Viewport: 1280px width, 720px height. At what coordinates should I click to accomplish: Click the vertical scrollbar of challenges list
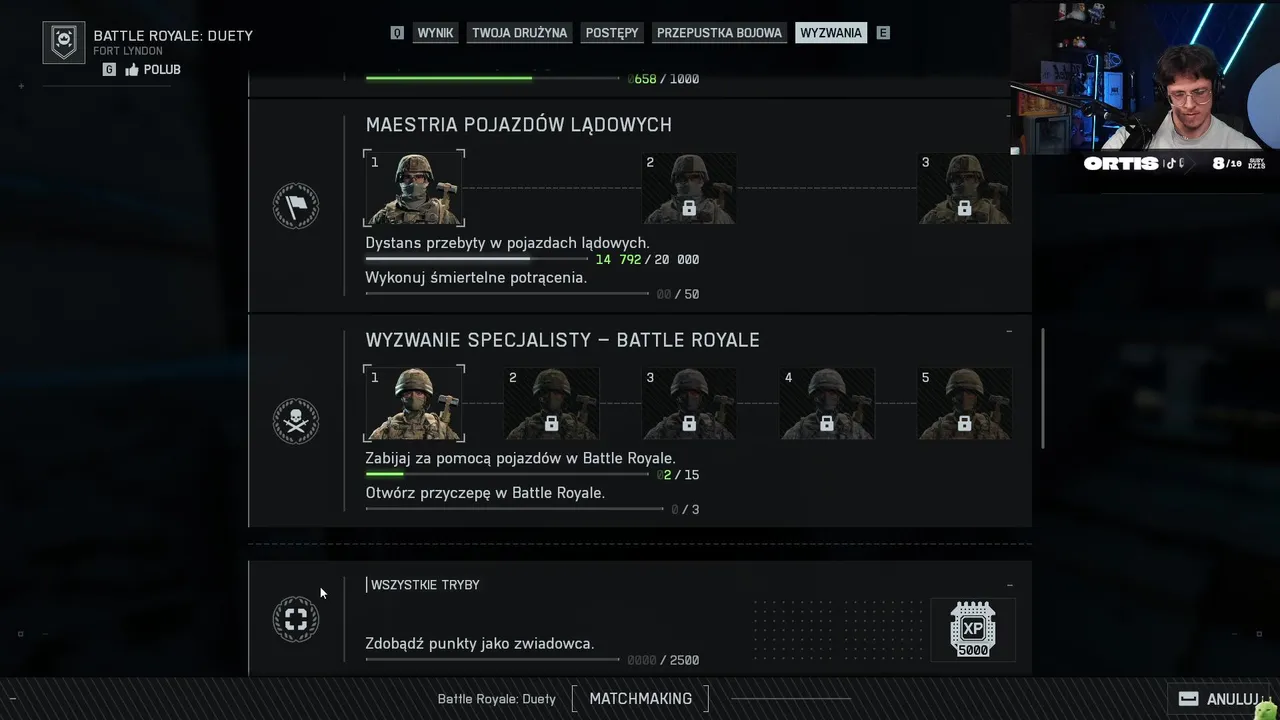[1043, 388]
